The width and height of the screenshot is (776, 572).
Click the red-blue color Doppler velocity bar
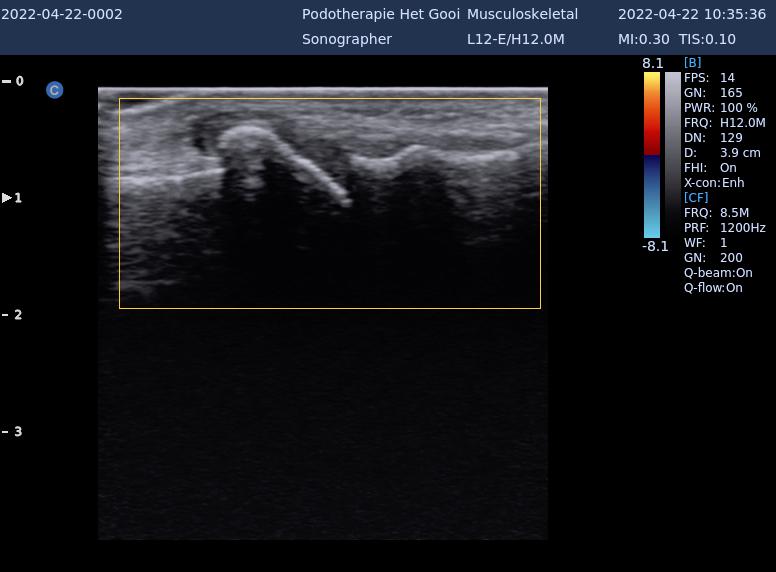click(651, 155)
